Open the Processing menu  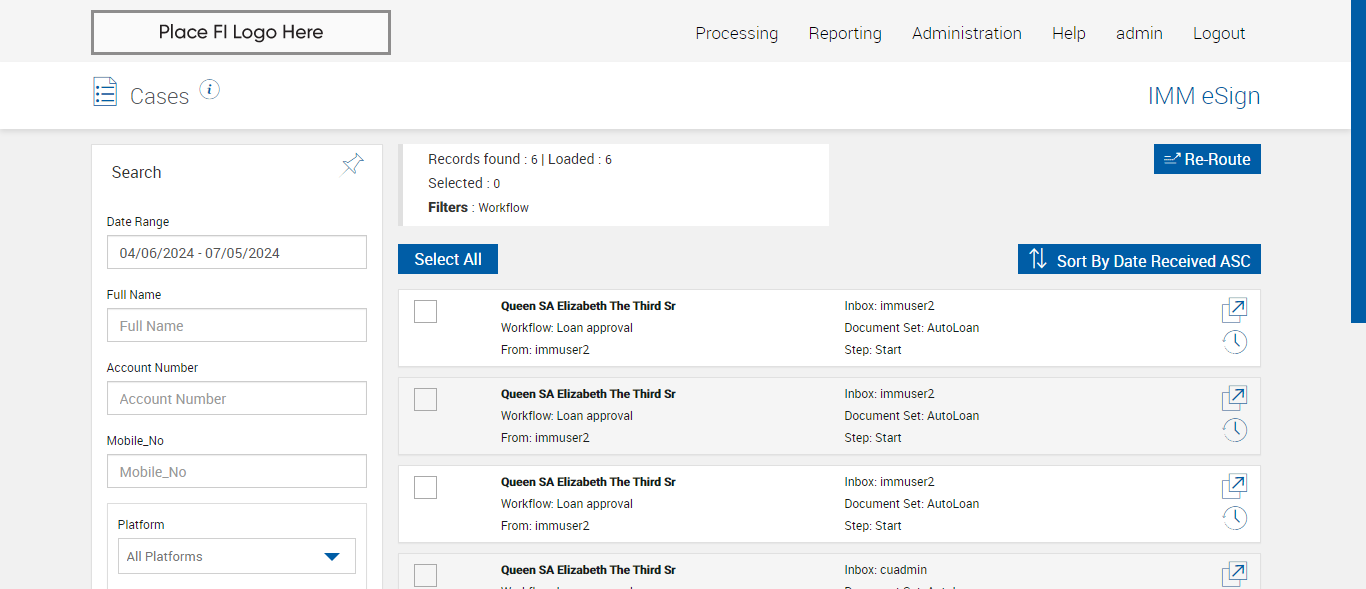(736, 33)
